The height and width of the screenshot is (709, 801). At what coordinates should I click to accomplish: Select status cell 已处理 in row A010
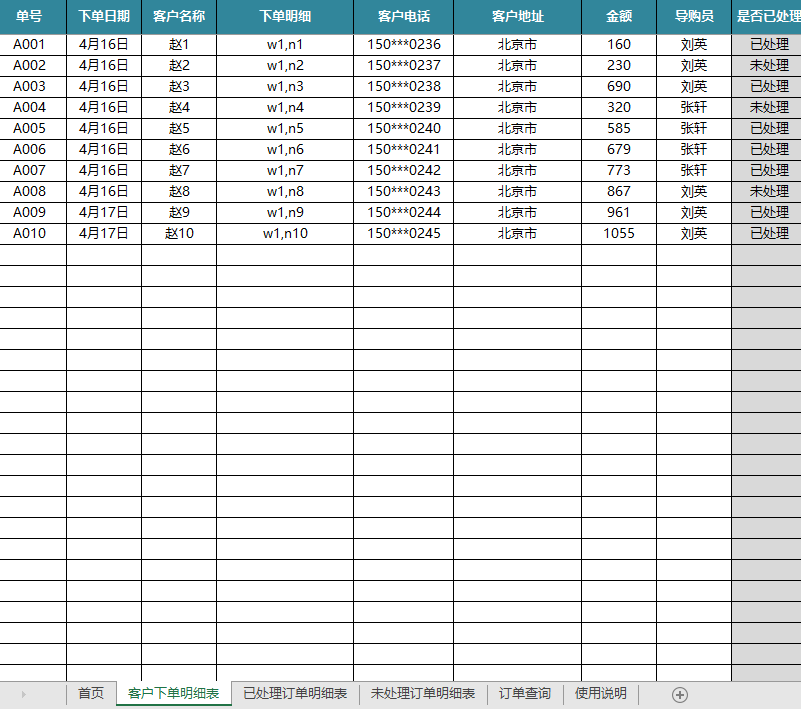coord(767,233)
